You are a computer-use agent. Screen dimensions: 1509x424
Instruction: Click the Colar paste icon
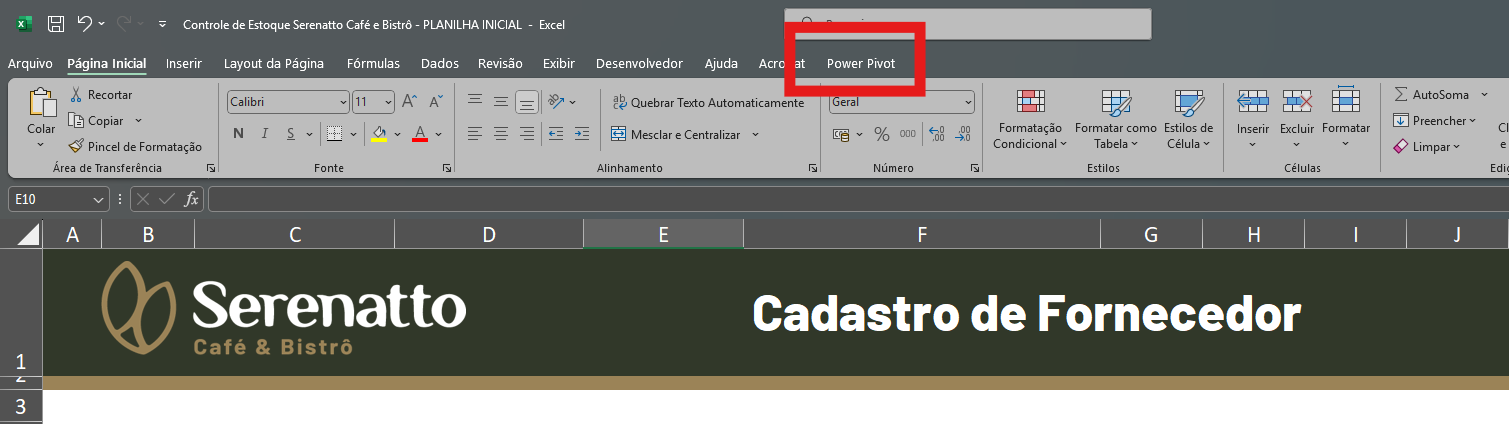42,103
